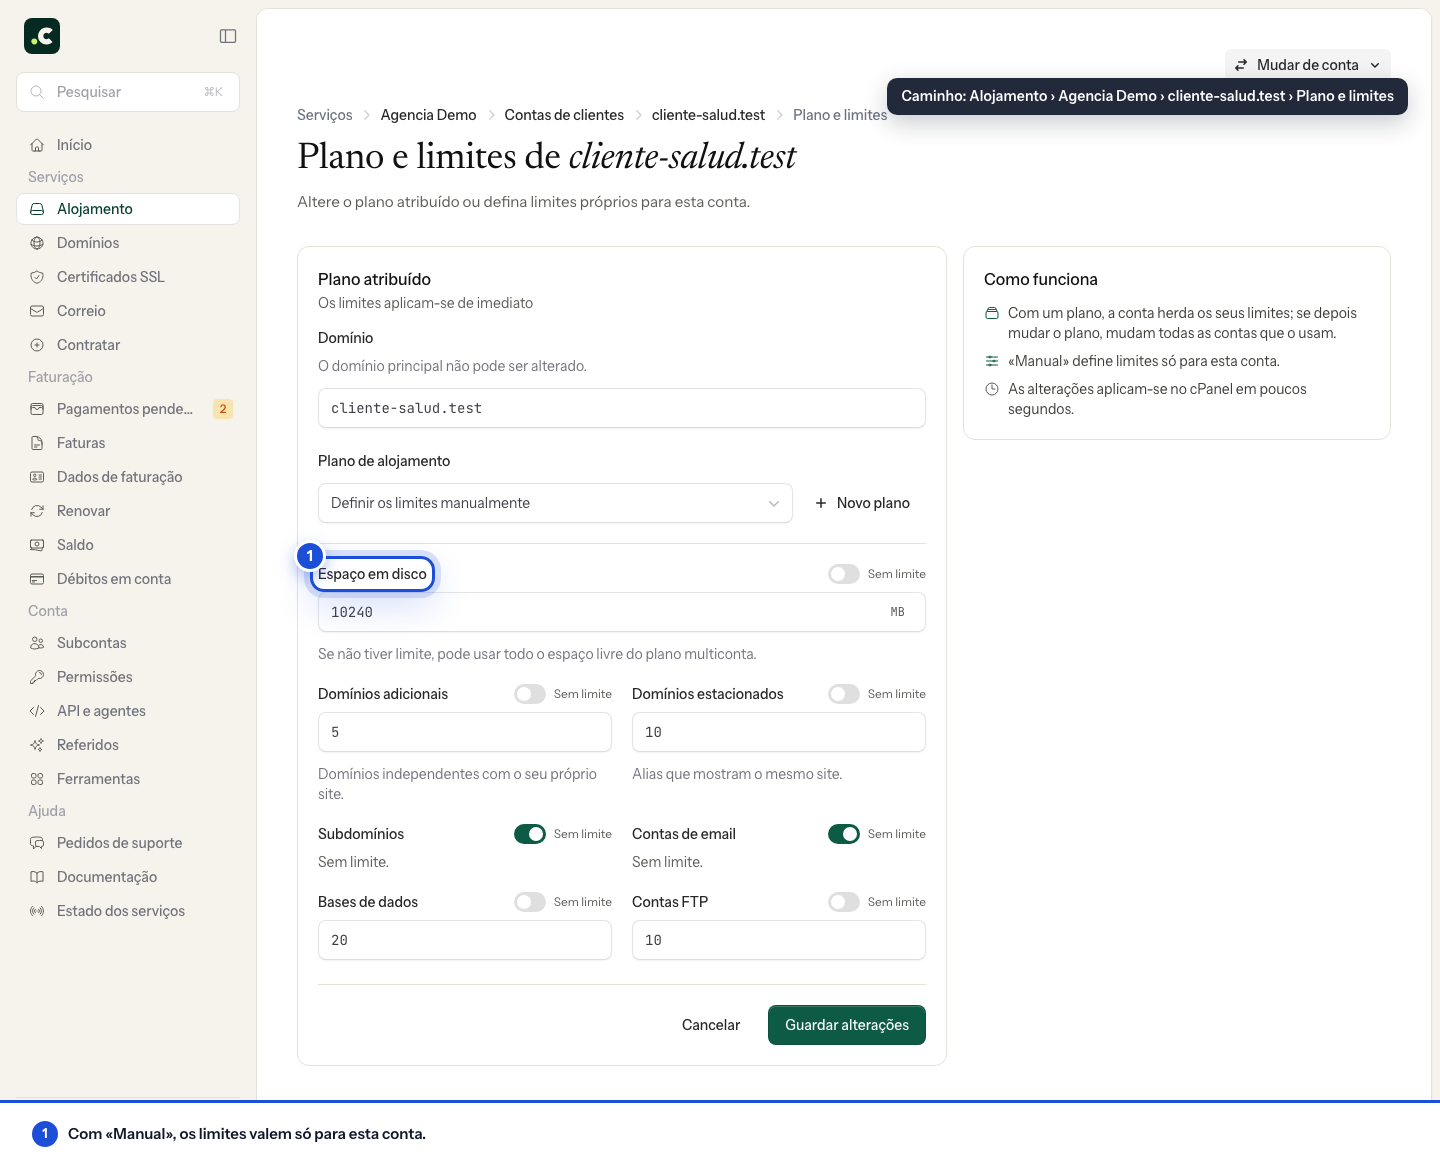Click the Faturas document icon
Screen dimensions: 1440x1164
pos(37,443)
